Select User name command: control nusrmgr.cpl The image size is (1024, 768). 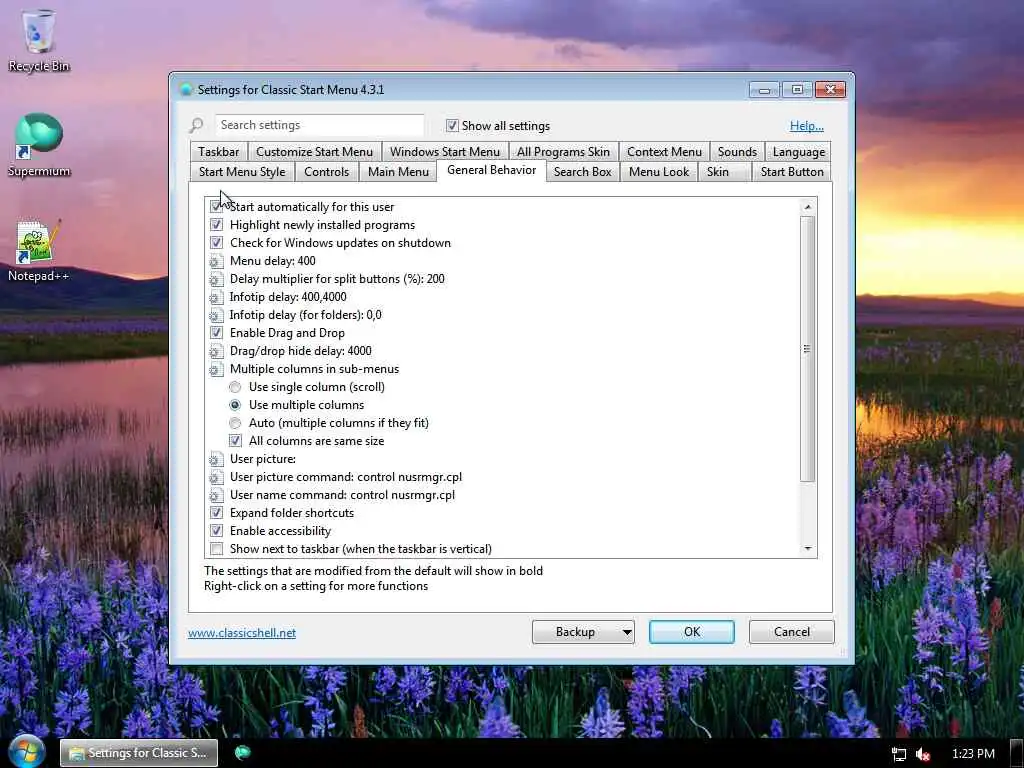coord(342,495)
